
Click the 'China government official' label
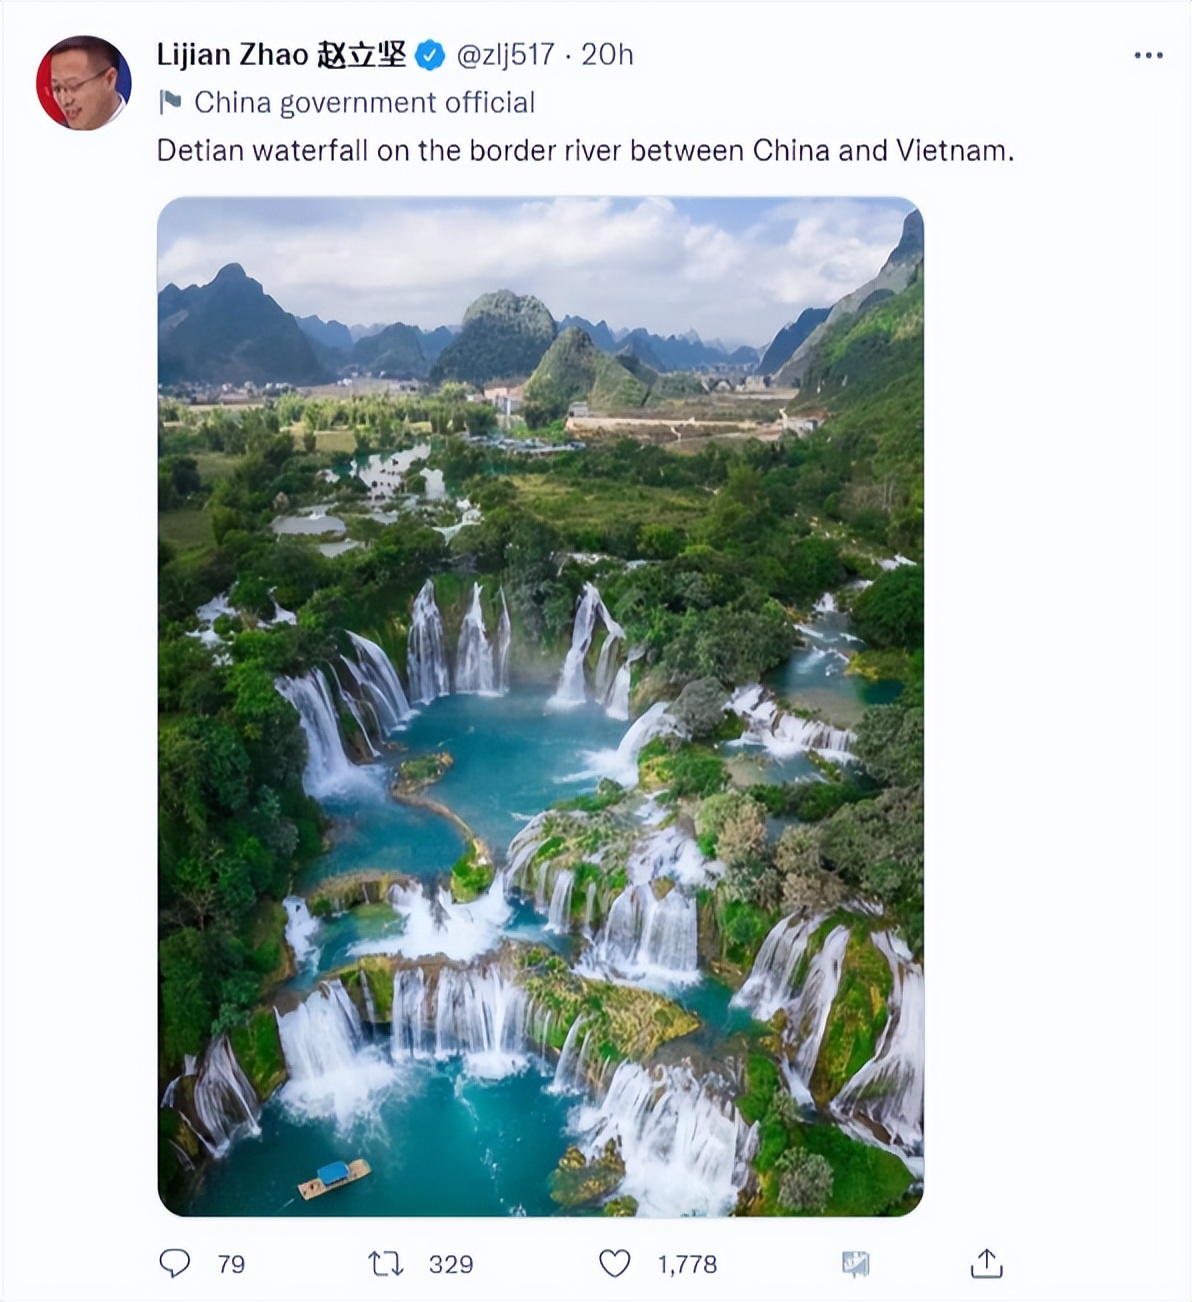(x=364, y=102)
